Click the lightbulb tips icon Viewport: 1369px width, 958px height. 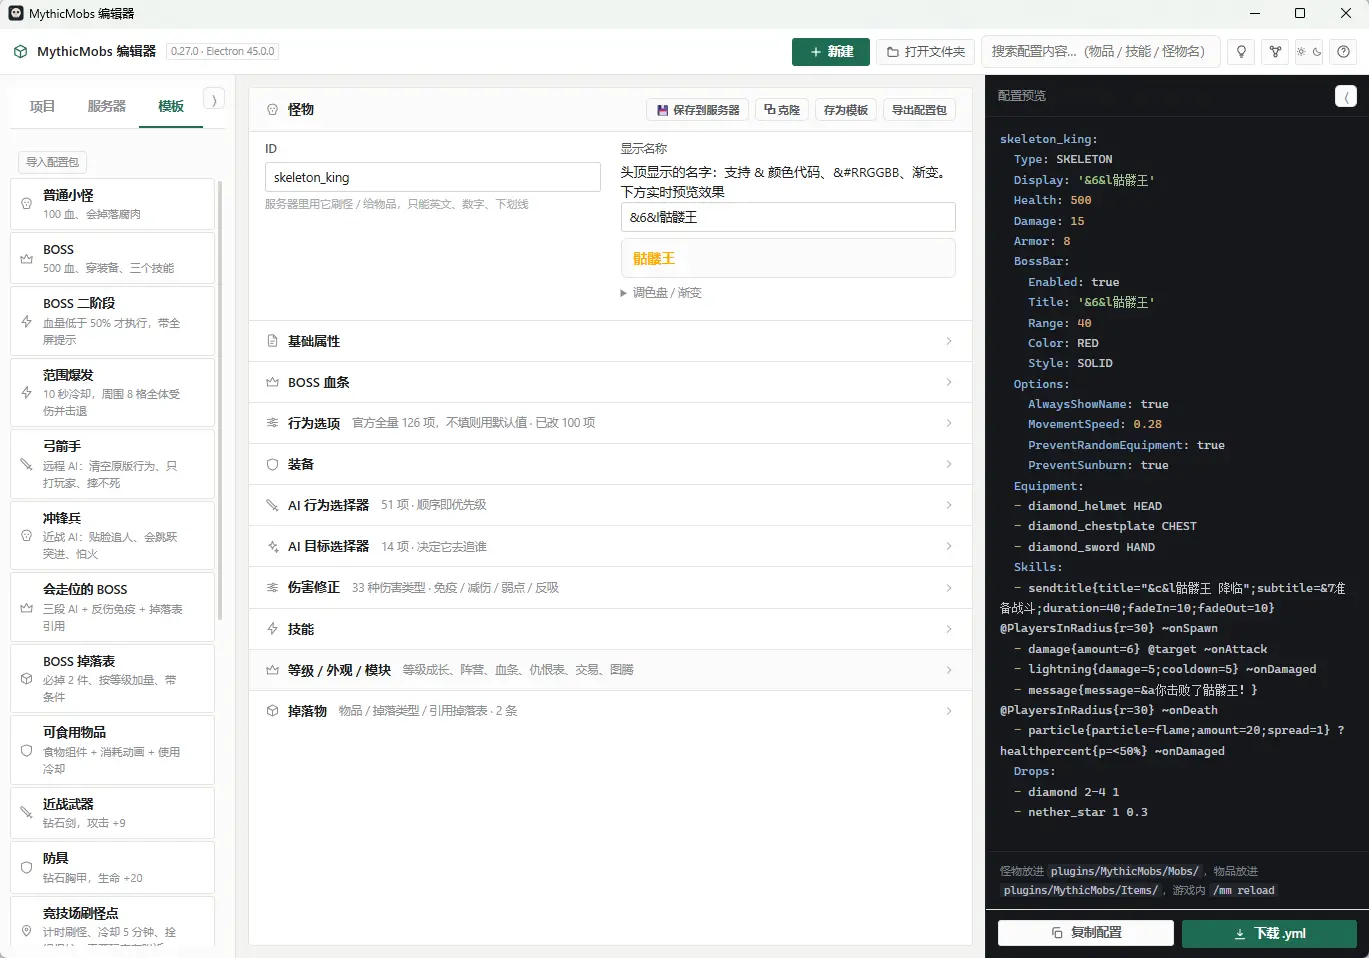coord(1241,52)
